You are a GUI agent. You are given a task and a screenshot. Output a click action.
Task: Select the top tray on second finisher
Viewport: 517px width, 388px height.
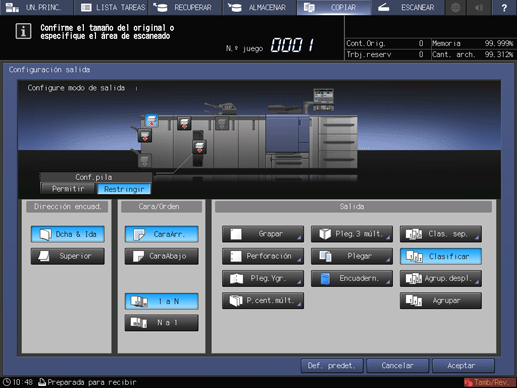point(184,123)
